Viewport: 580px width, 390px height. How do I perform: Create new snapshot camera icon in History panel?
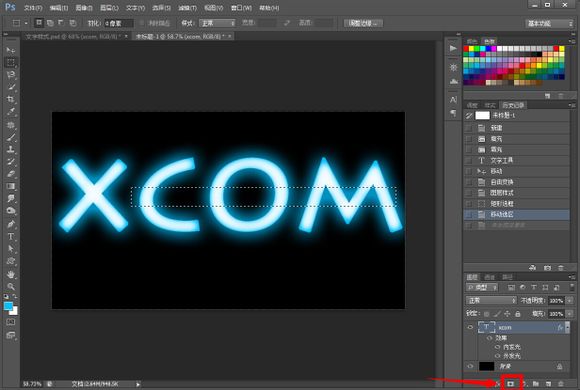(x=547, y=268)
